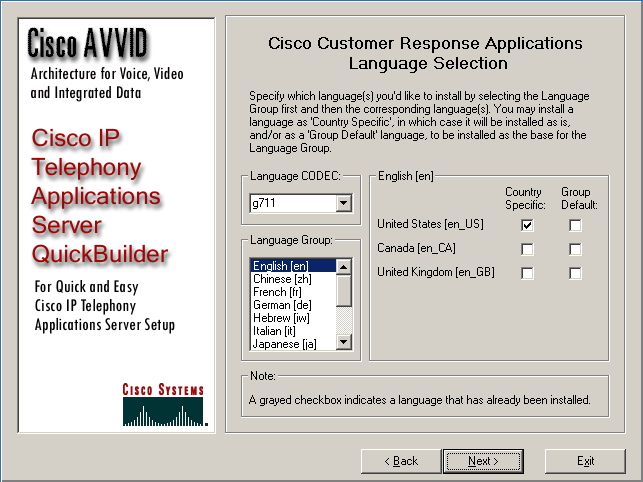Select Japanese [ja] language group
Screen dimensions: 643x482
[x=293, y=344]
